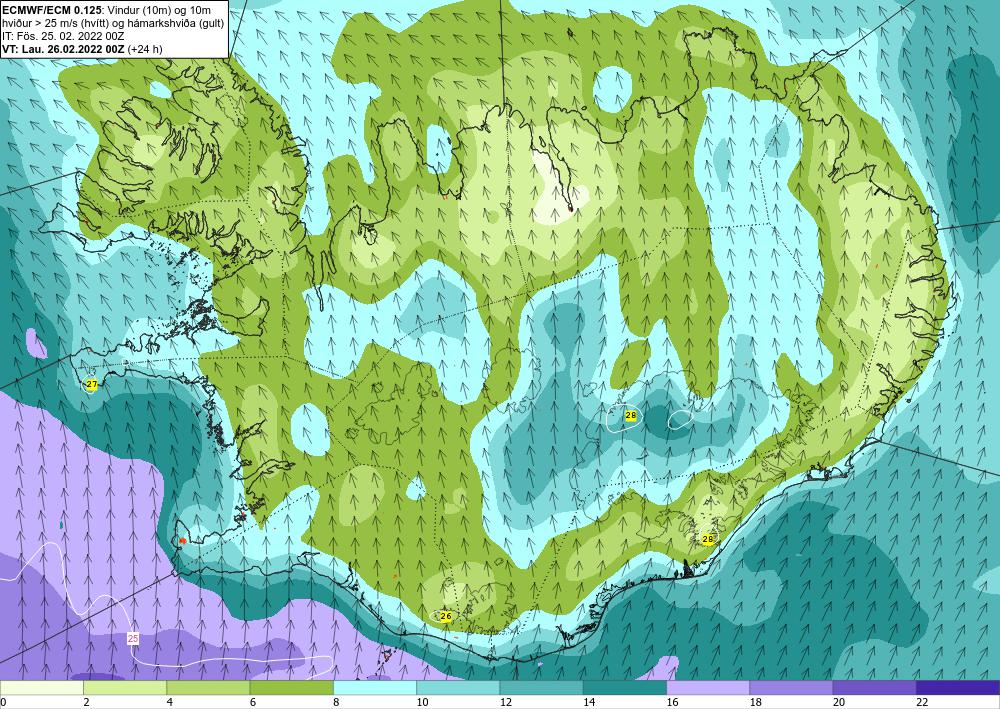Click the "(+24 h)" forecast offset text
Viewport: 1000px width, 709px height.
click(x=145, y=49)
